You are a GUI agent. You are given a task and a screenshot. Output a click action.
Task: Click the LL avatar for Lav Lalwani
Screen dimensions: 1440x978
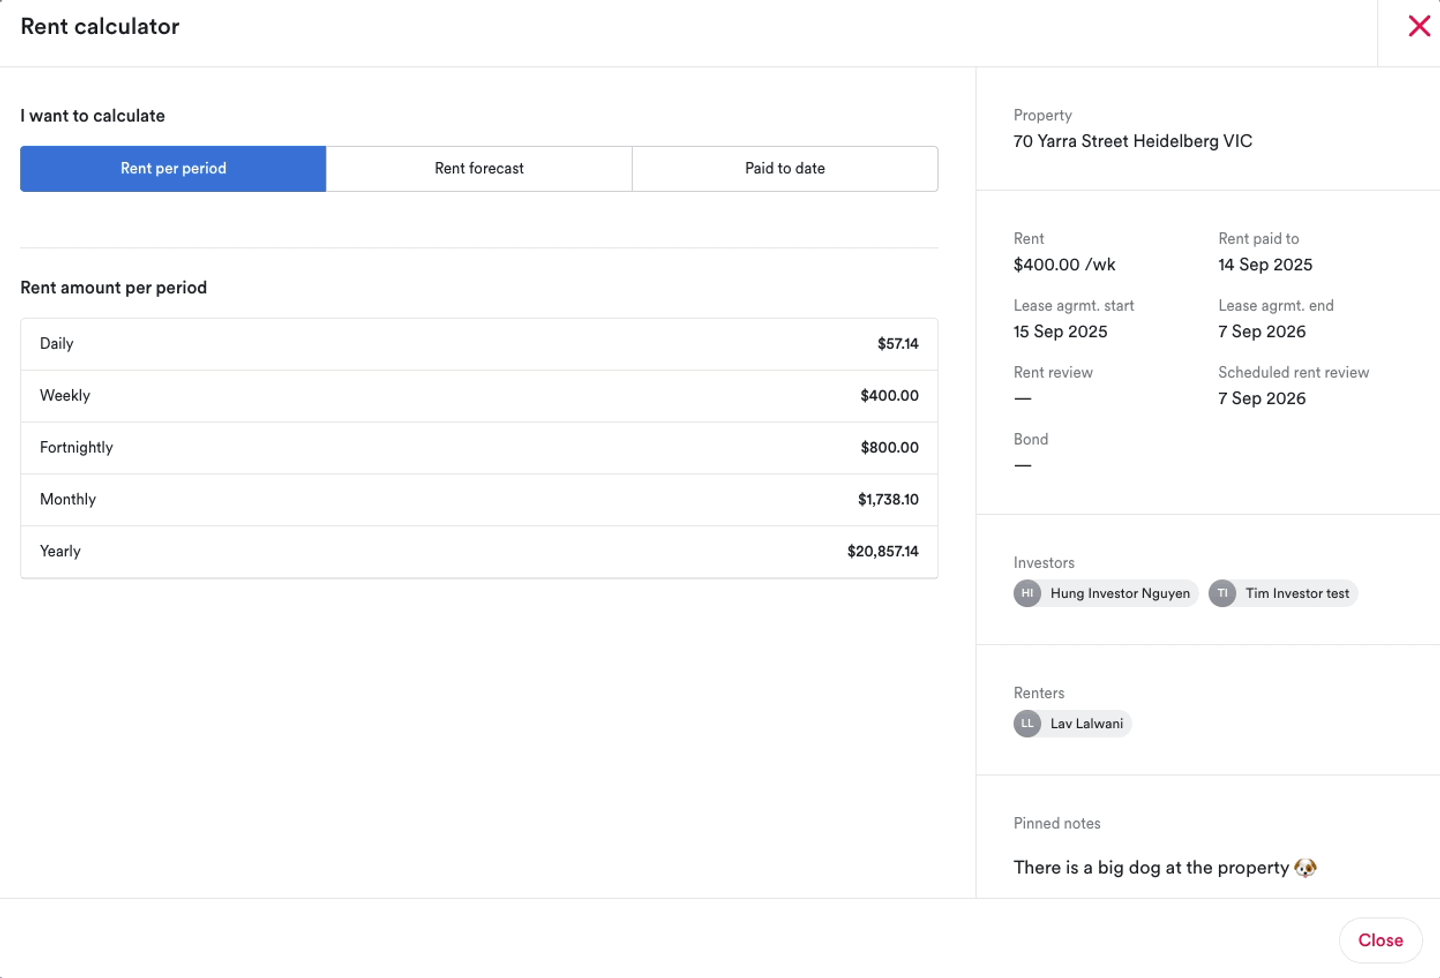[1027, 723]
